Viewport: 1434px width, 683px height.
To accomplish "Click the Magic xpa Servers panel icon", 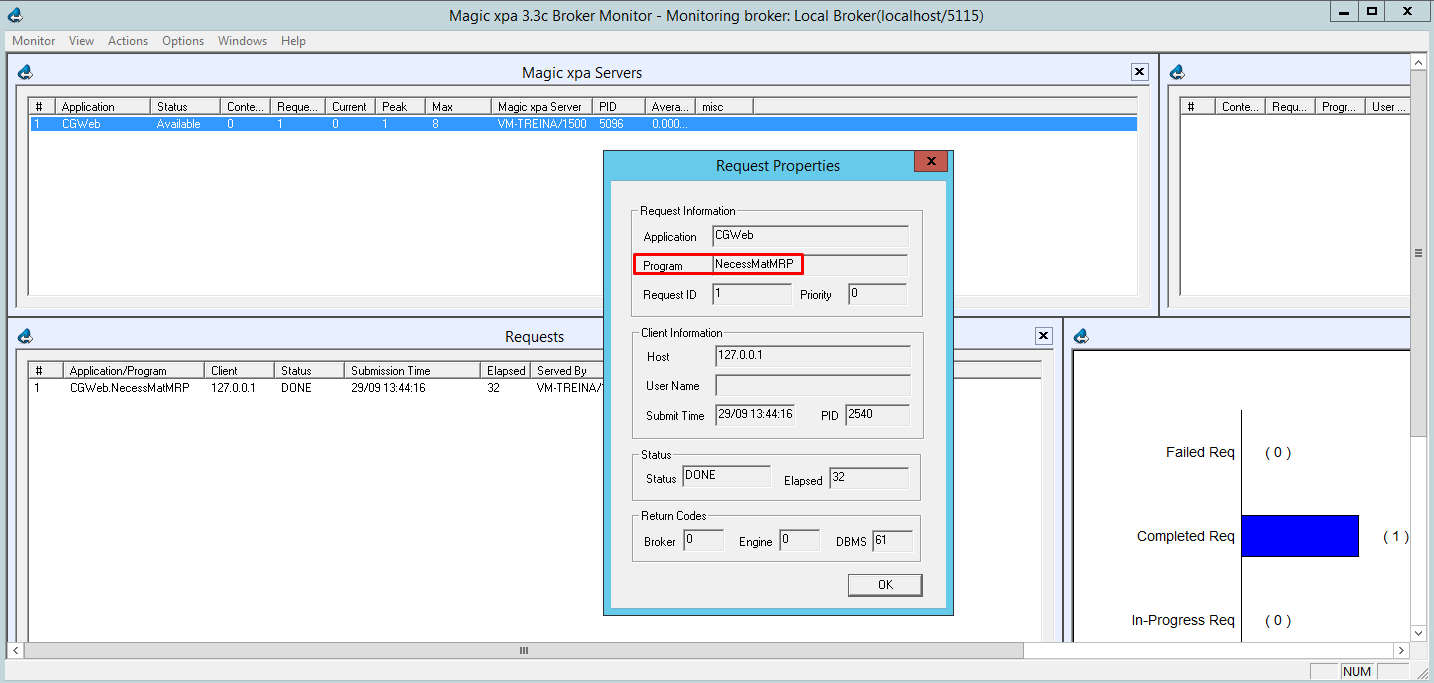I will (25, 72).
